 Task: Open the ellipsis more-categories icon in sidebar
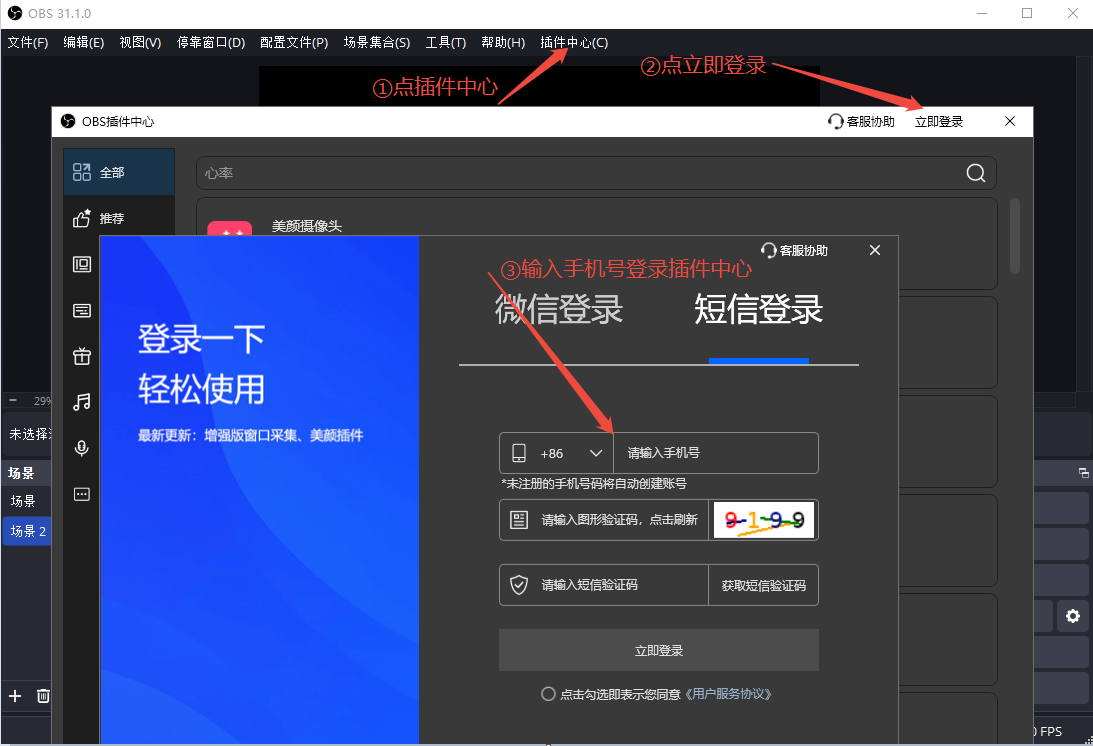click(x=81, y=493)
